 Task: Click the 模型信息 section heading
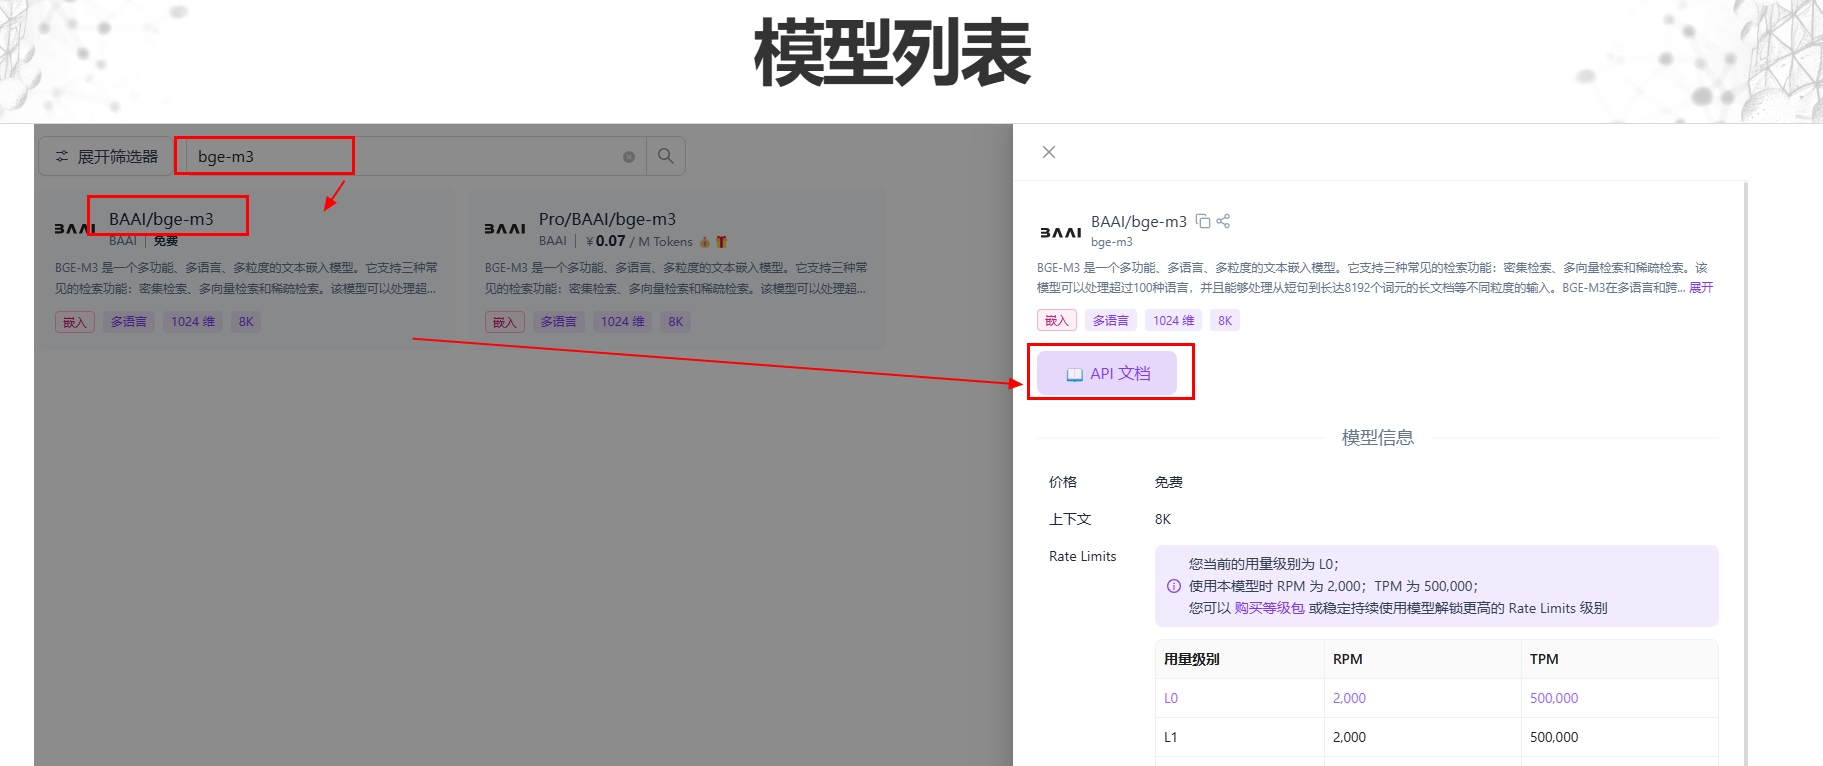click(x=1377, y=437)
